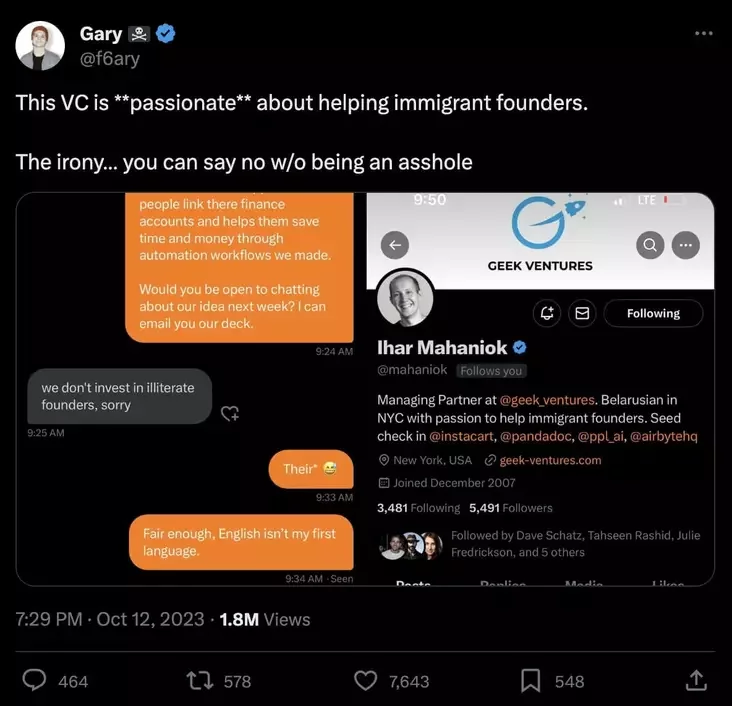Toggle the Following button for Ihar Mahaniok
The image size is (732, 706).
pyautogui.click(x=653, y=314)
